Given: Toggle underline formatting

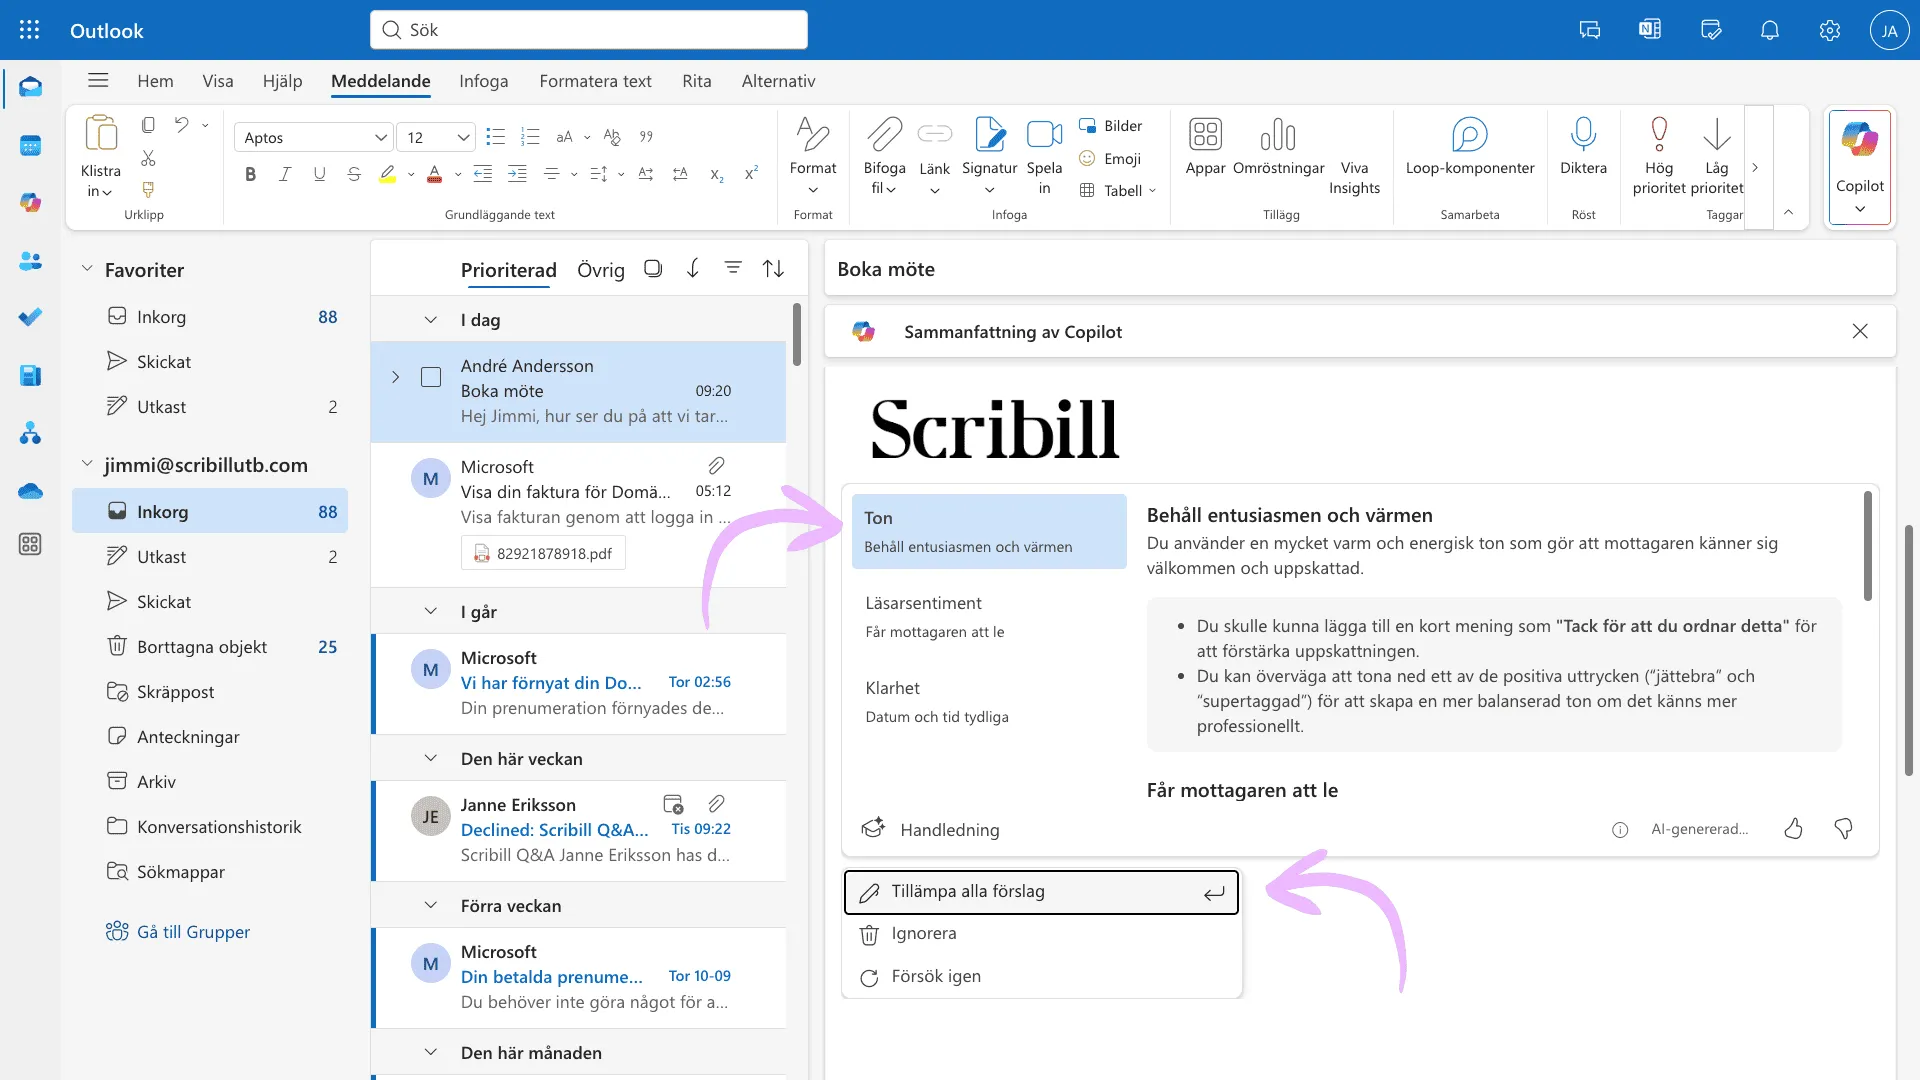Looking at the screenshot, I should [x=319, y=174].
